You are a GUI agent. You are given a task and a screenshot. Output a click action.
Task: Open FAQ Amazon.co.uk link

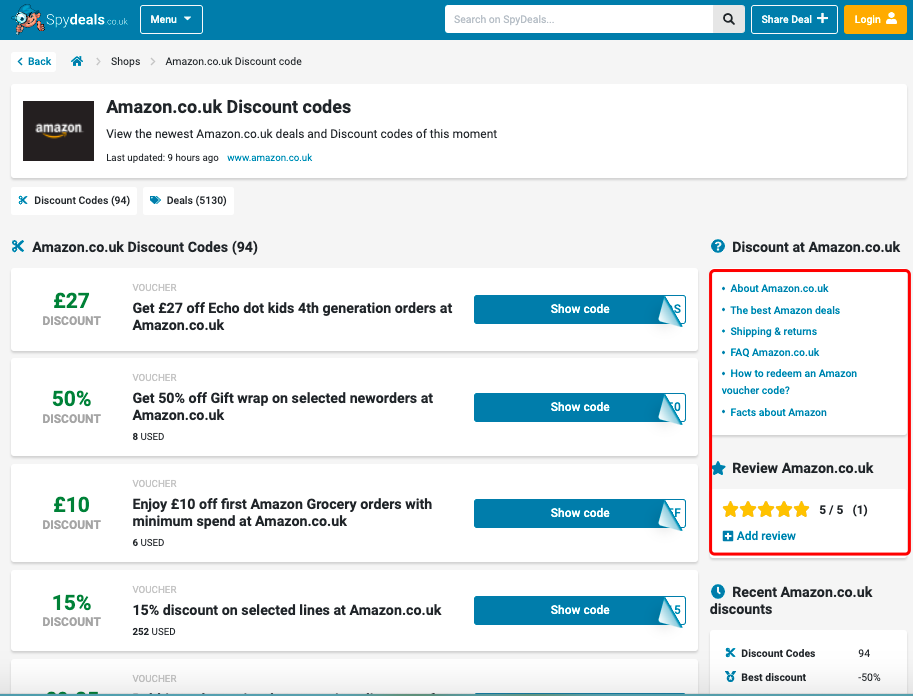pos(774,352)
